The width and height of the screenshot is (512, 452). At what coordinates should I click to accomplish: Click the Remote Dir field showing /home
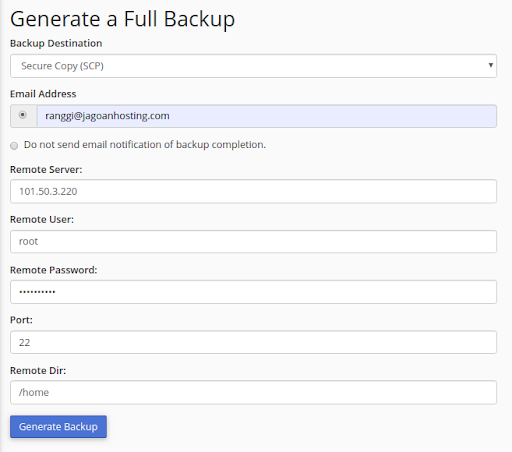pyautogui.click(x=253, y=392)
